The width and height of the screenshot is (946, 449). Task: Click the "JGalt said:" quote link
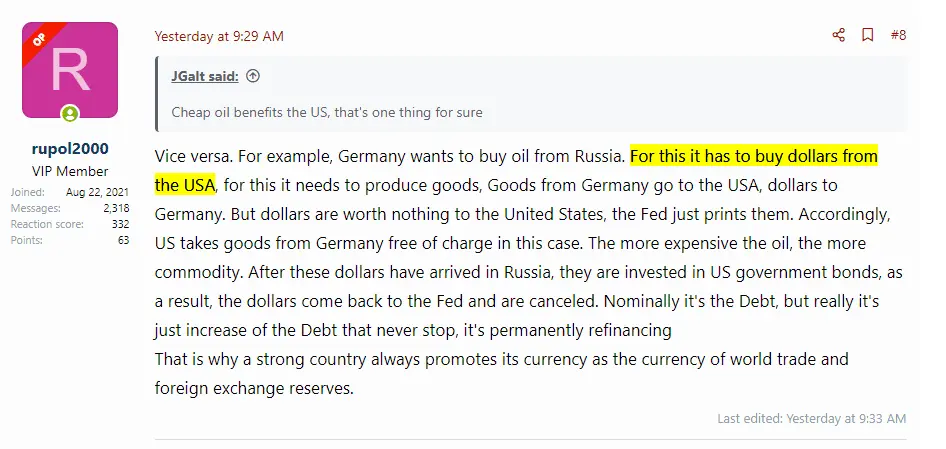[204, 76]
